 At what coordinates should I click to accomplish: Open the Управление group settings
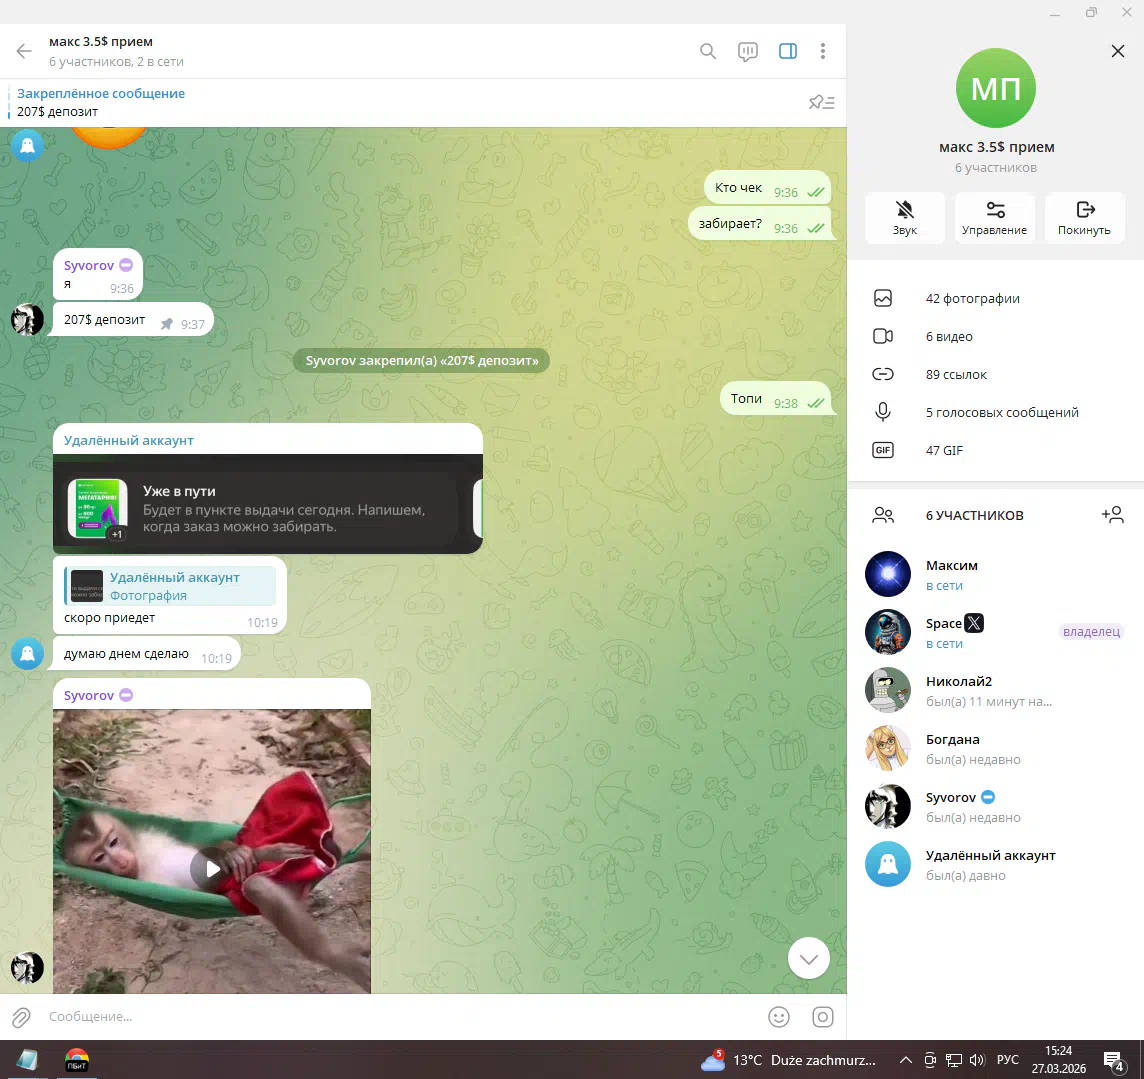[x=994, y=217]
